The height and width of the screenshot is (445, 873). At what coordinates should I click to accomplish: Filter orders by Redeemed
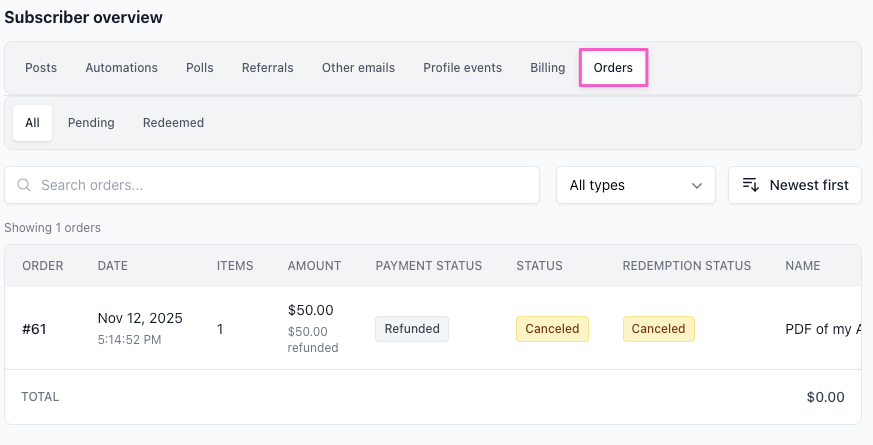click(173, 123)
